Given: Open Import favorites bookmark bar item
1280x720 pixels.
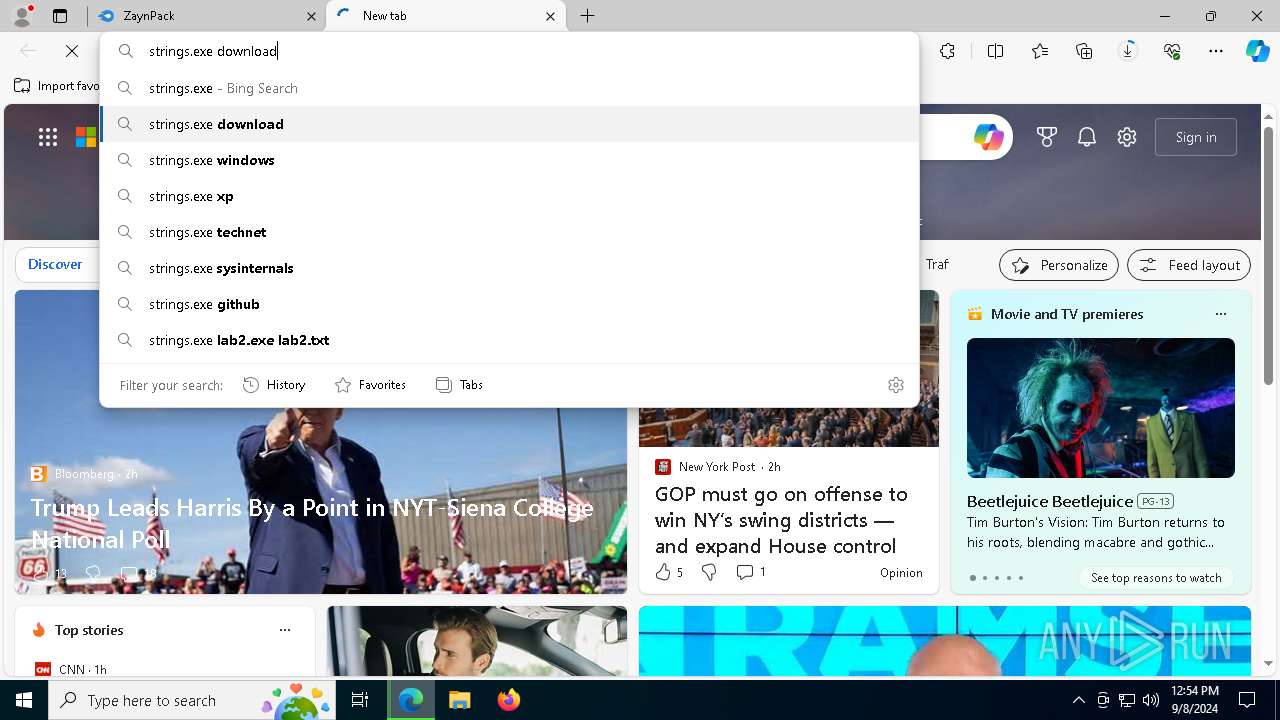Looking at the screenshot, I should [x=56, y=86].
